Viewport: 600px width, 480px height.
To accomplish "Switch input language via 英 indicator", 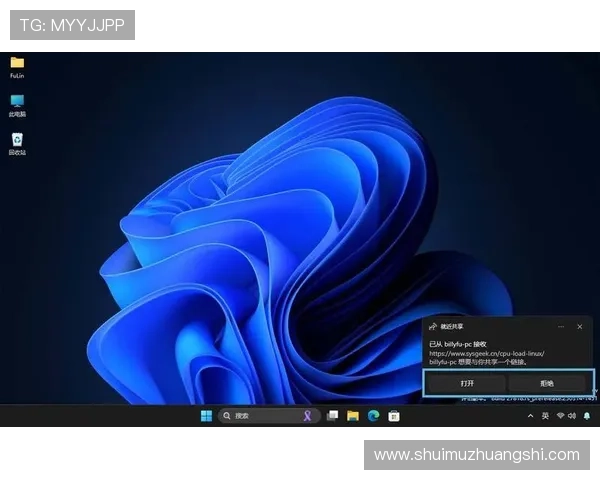I will coord(545,416).
